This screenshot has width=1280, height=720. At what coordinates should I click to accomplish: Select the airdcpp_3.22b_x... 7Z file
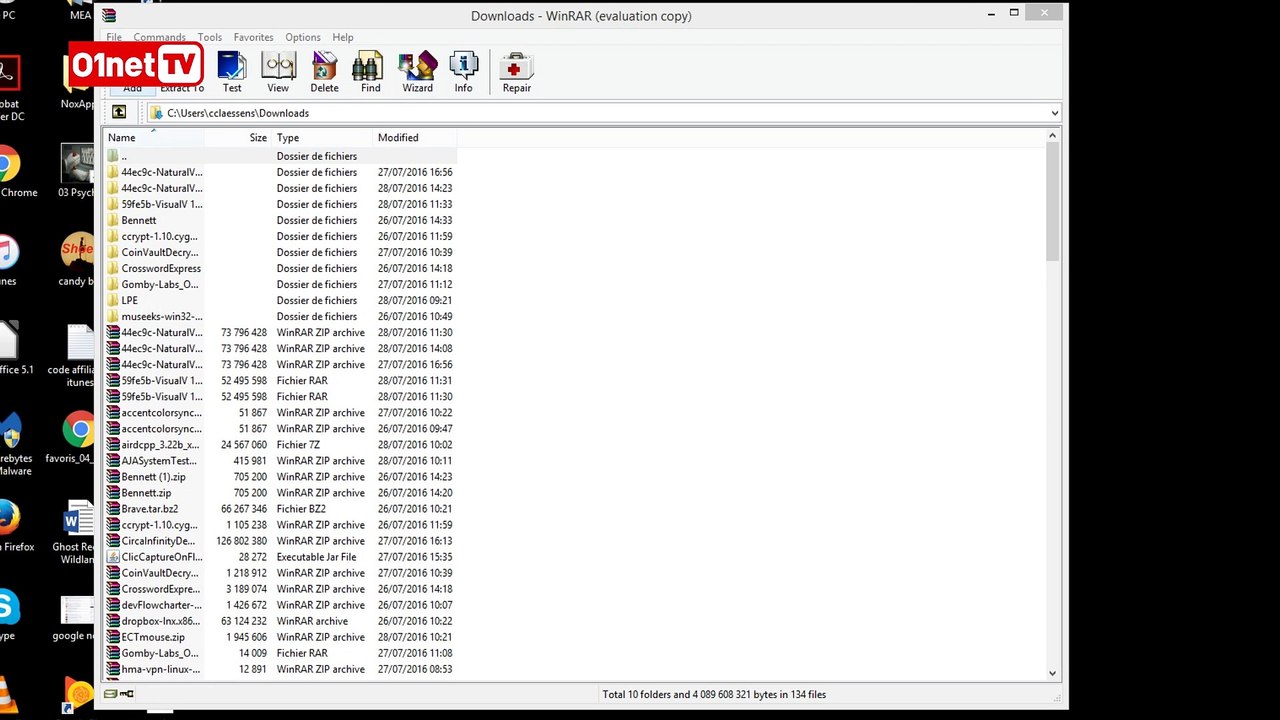(x=280, y=445)
